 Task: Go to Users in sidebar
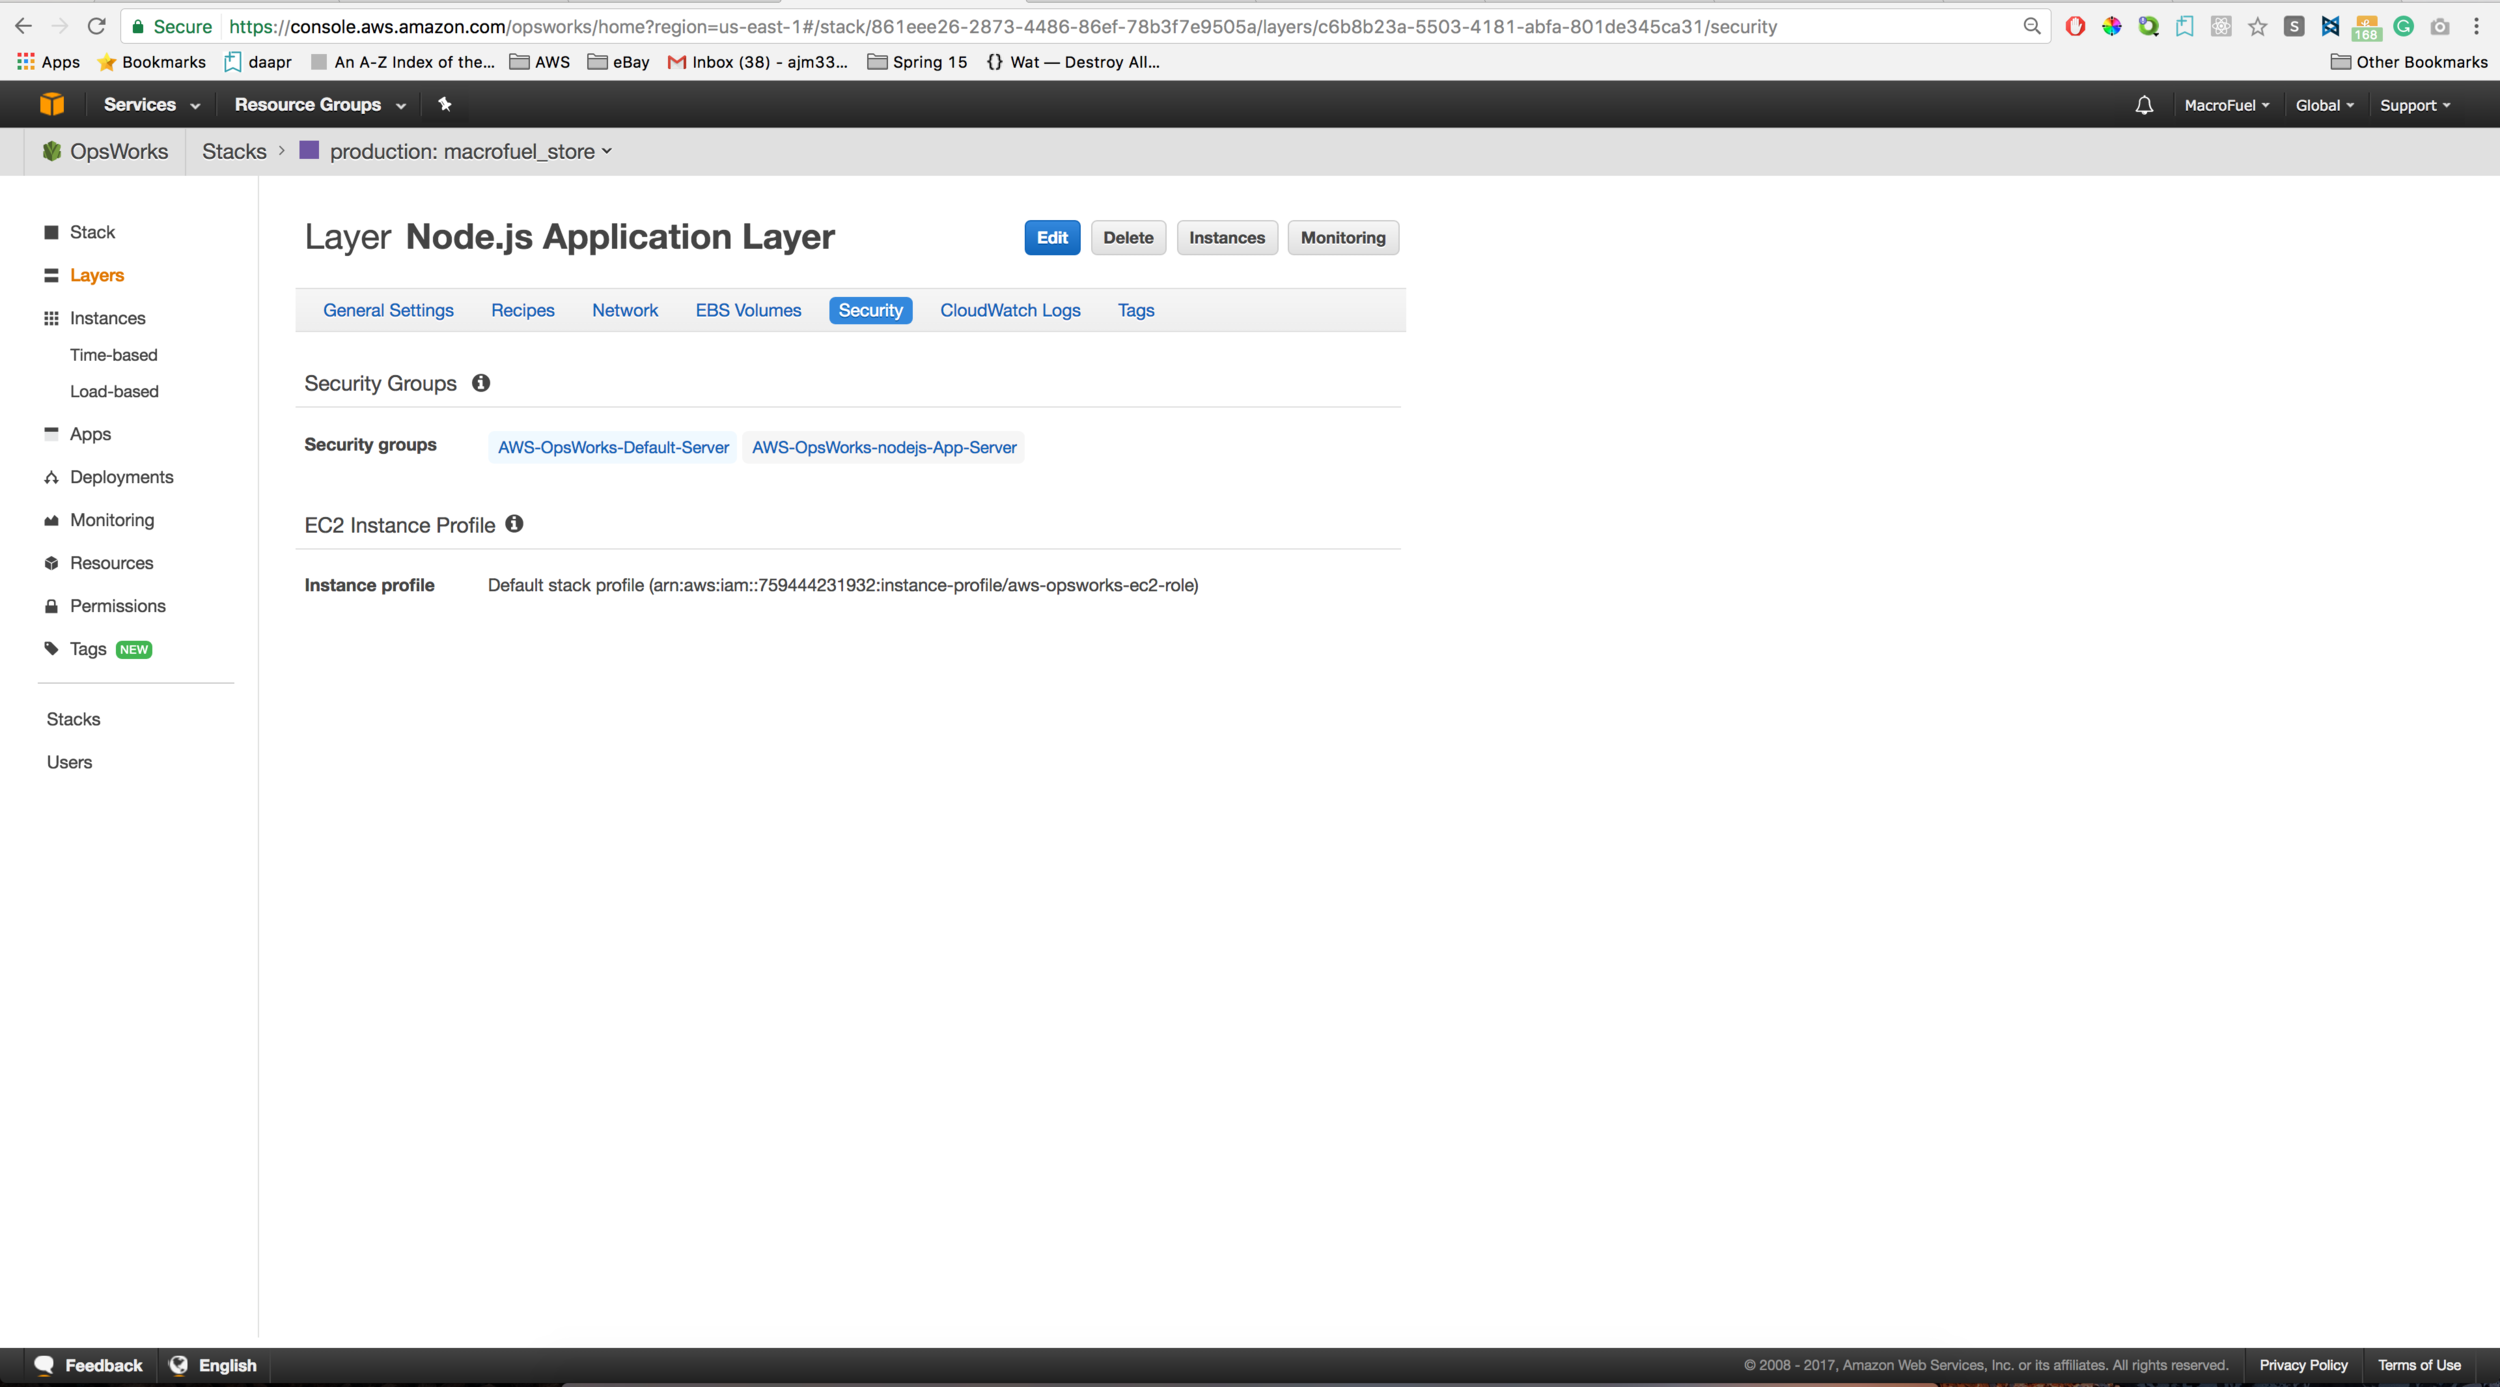(x=69, y=762)
